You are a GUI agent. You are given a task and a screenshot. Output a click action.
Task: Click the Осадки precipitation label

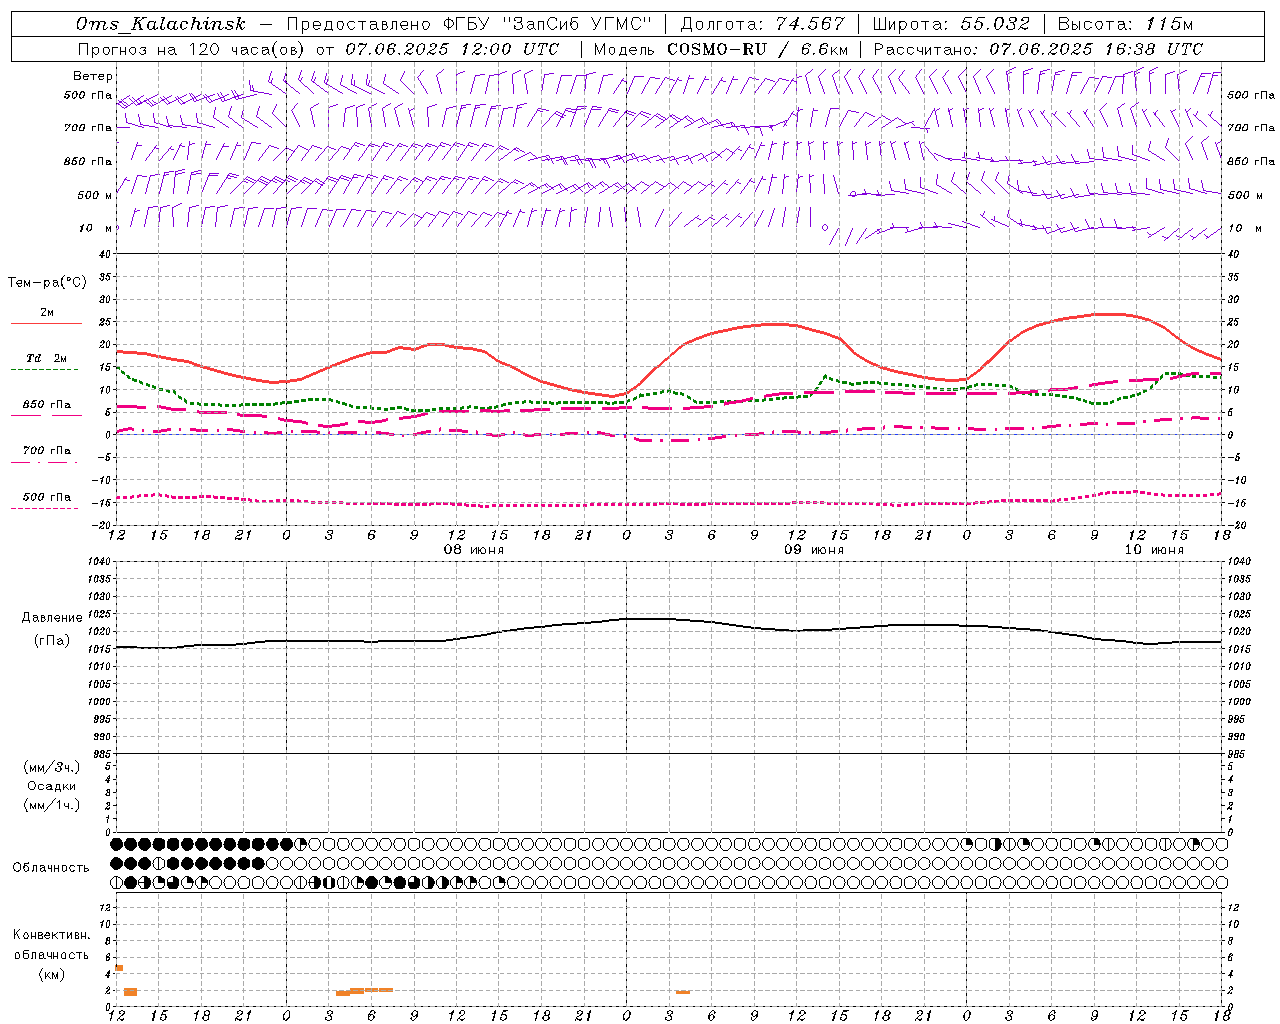[x=52, y=786]
